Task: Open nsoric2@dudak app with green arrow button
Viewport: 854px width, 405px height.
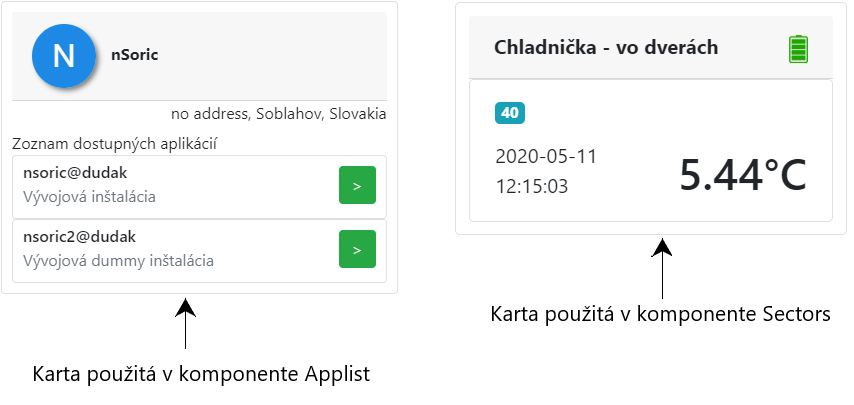Action: pyautogui.click(x=357, y=249)
